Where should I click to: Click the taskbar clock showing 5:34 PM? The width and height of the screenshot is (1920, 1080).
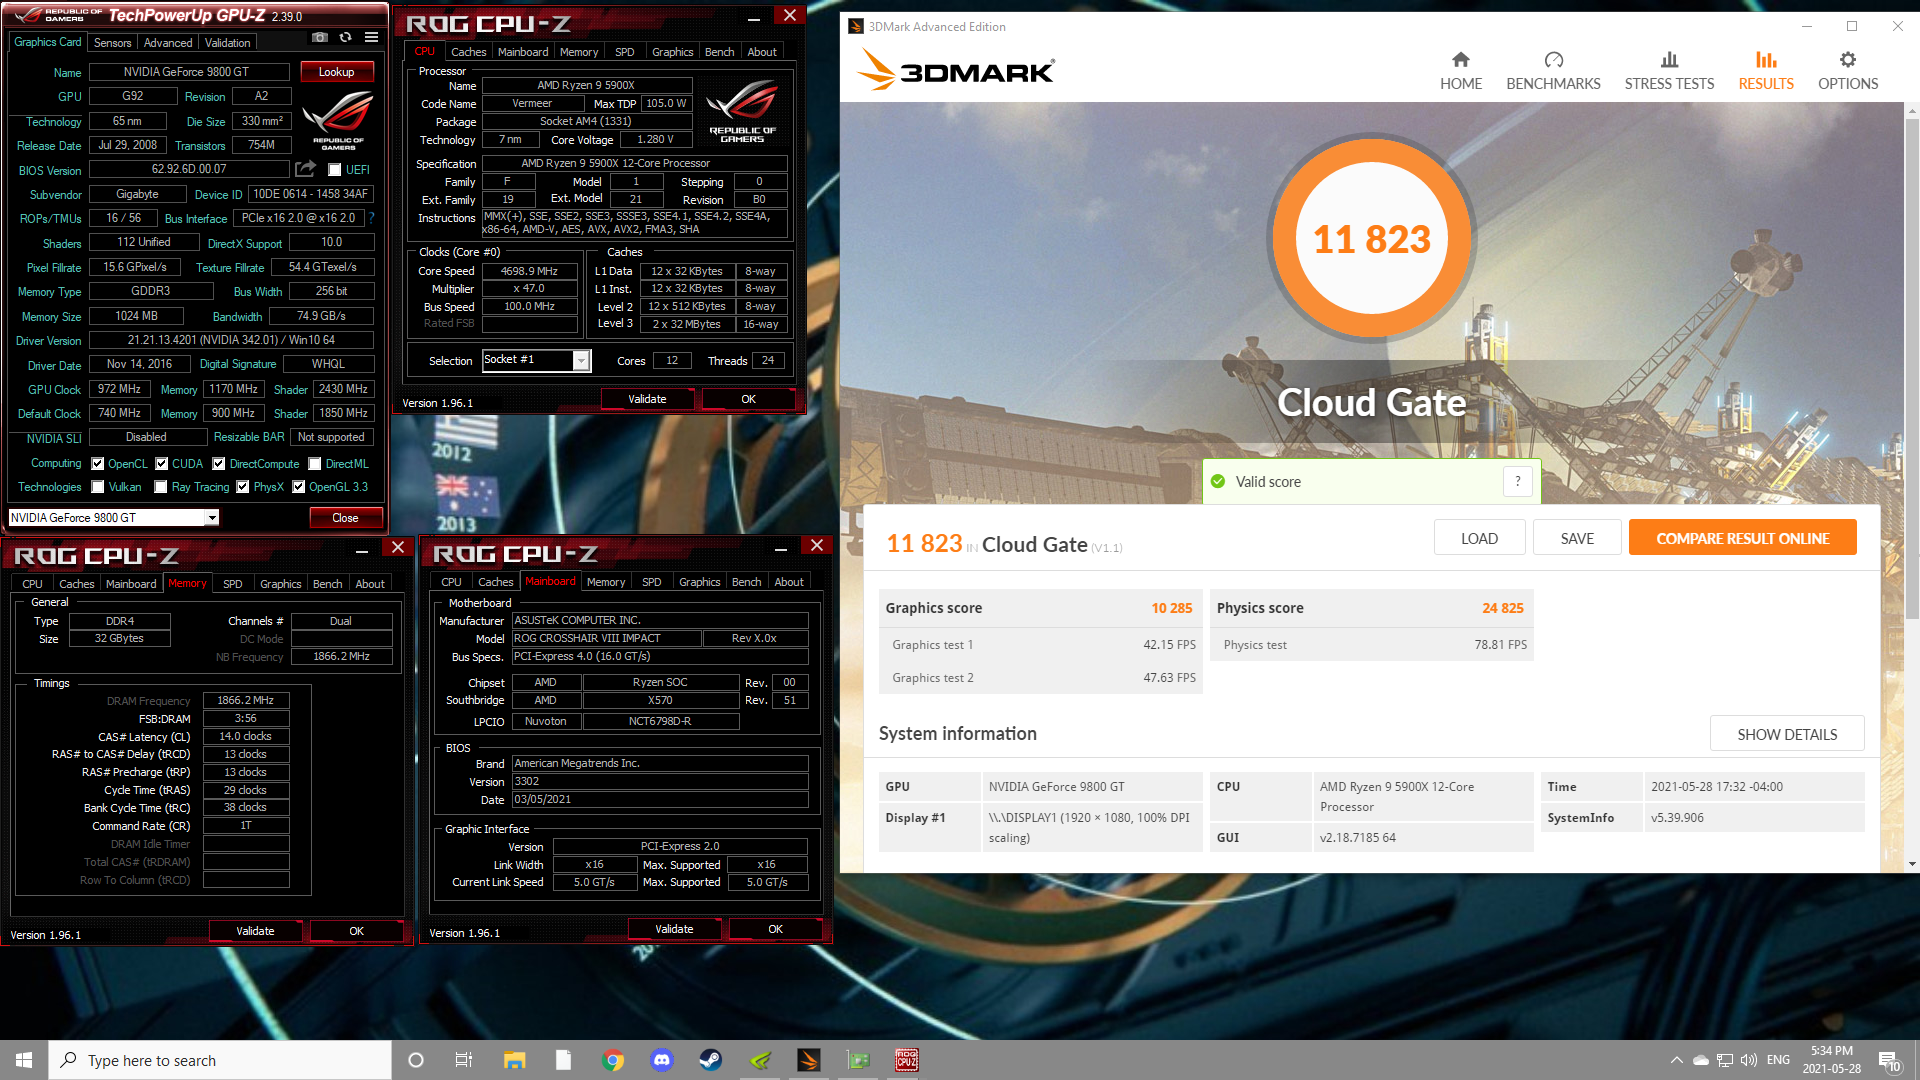pyautogui.click(x=1831, y=1060)
